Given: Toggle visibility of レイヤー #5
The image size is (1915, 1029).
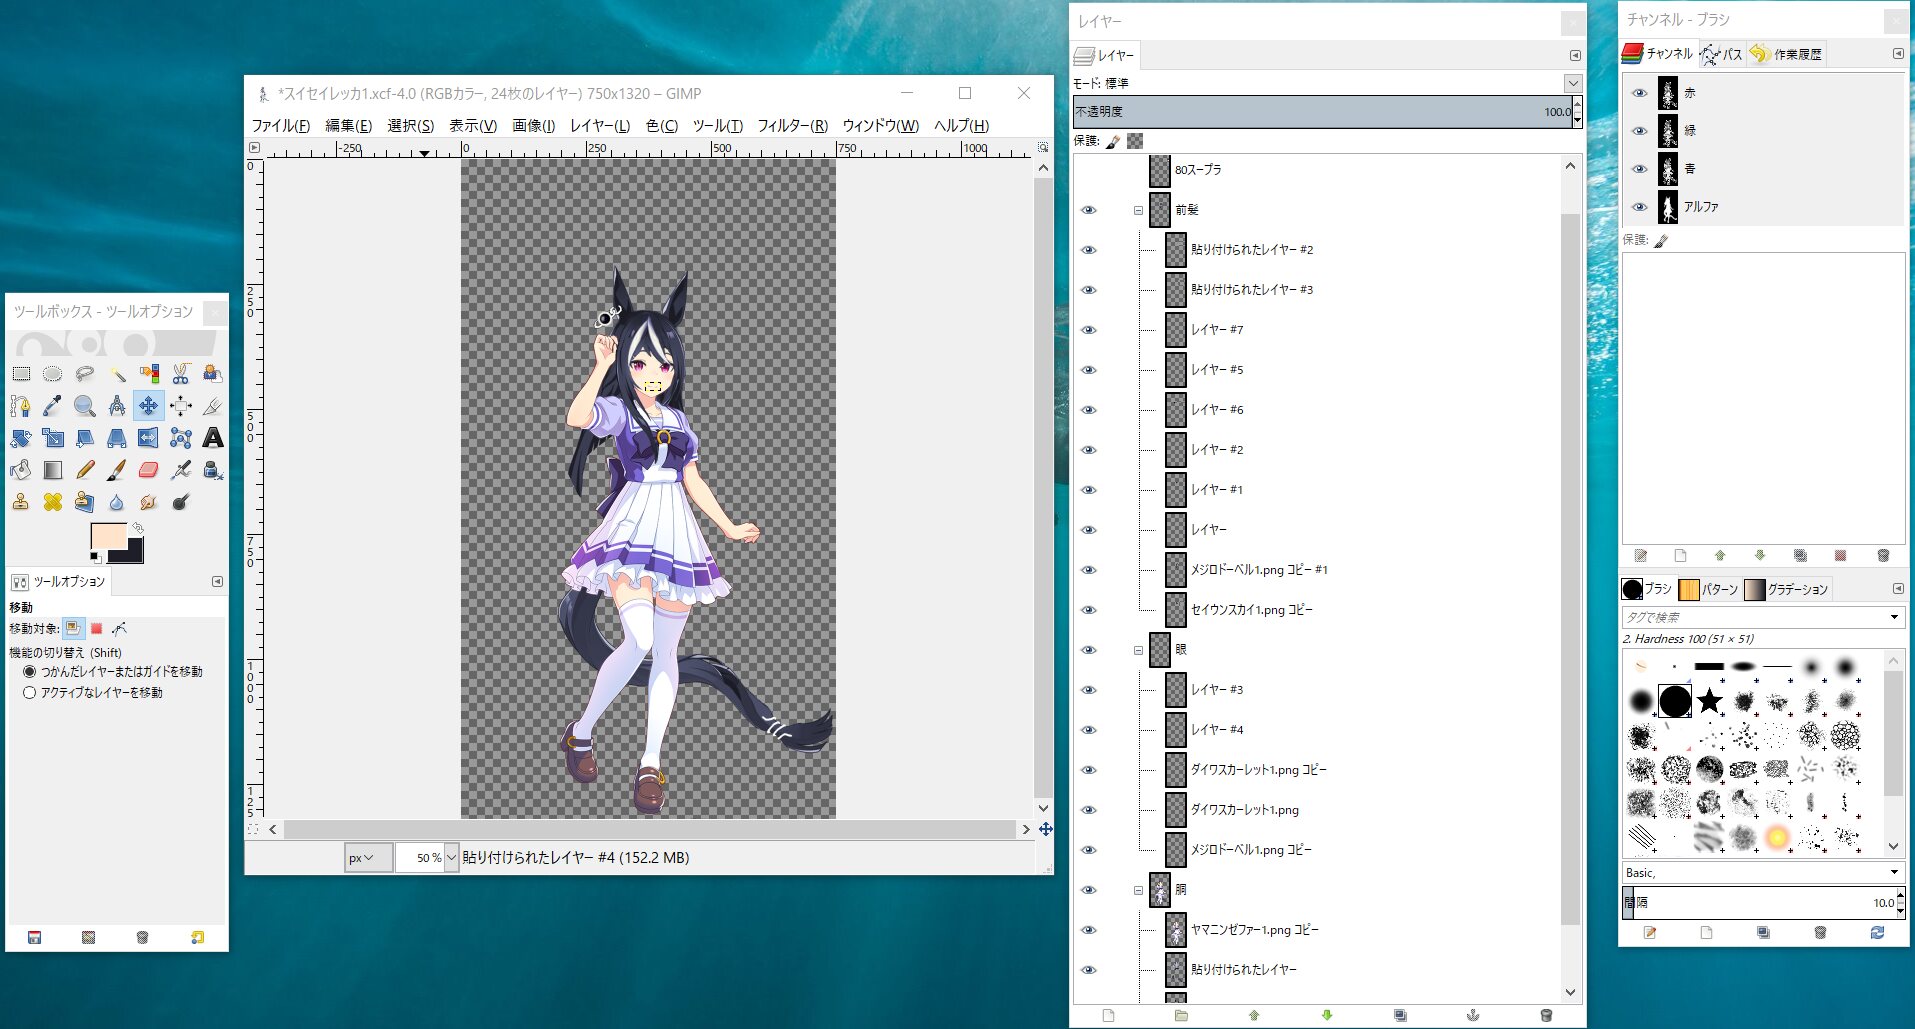Looking at the screenshot, I should [1089, 370].
